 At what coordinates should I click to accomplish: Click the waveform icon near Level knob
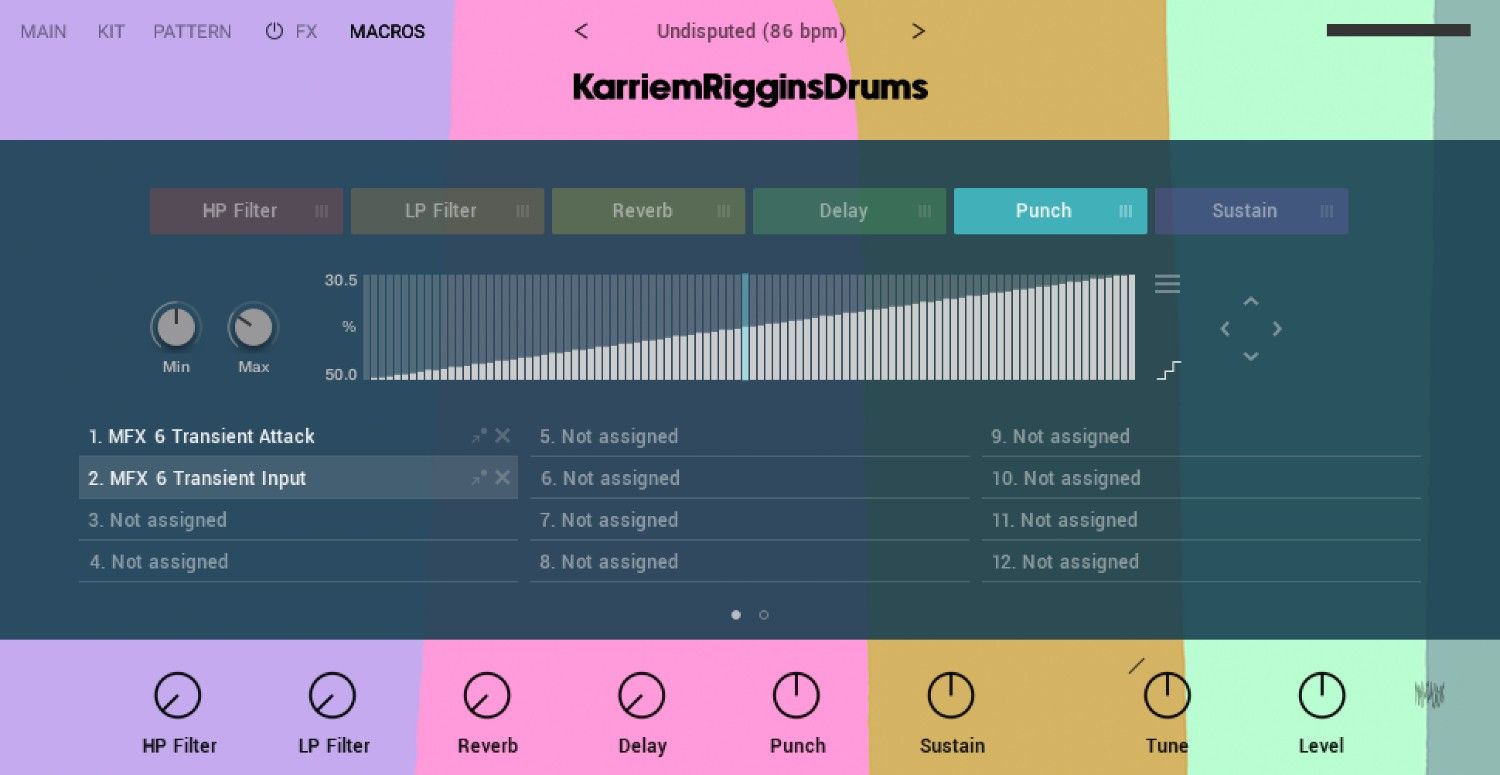1429,694
